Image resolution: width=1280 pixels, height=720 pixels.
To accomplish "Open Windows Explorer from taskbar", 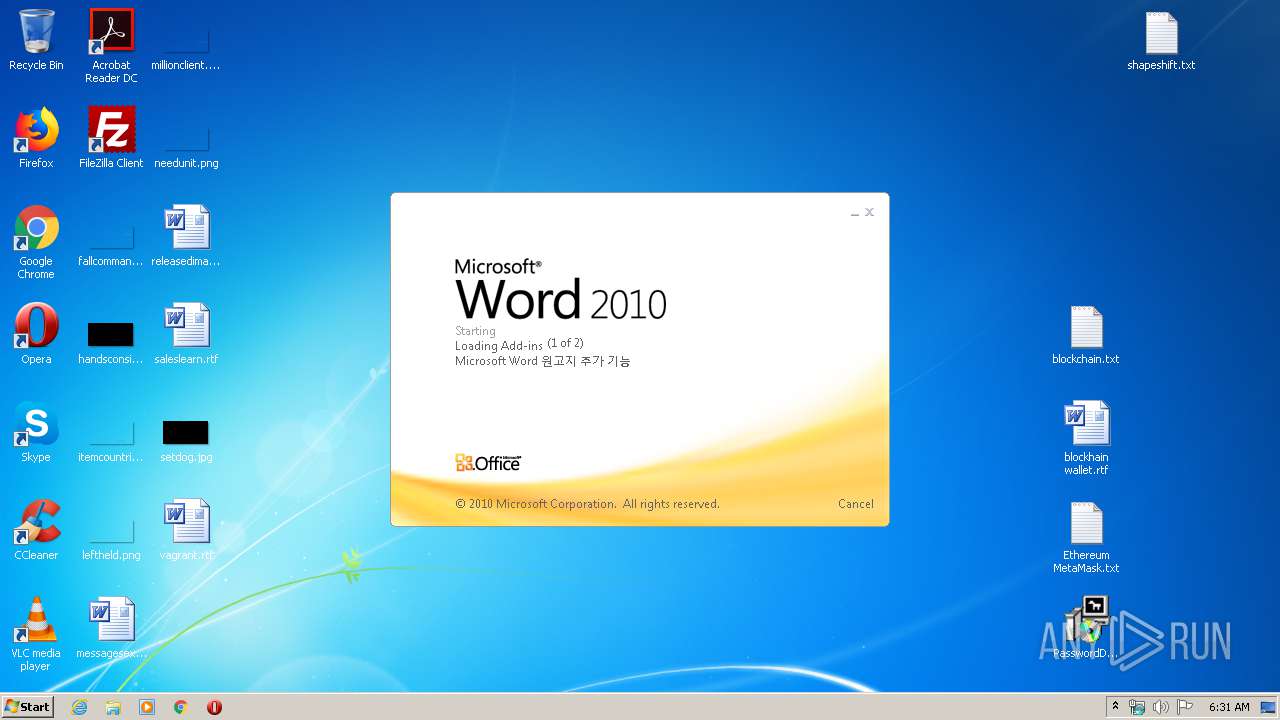I will pyautogui.click(x=113, y=707).
